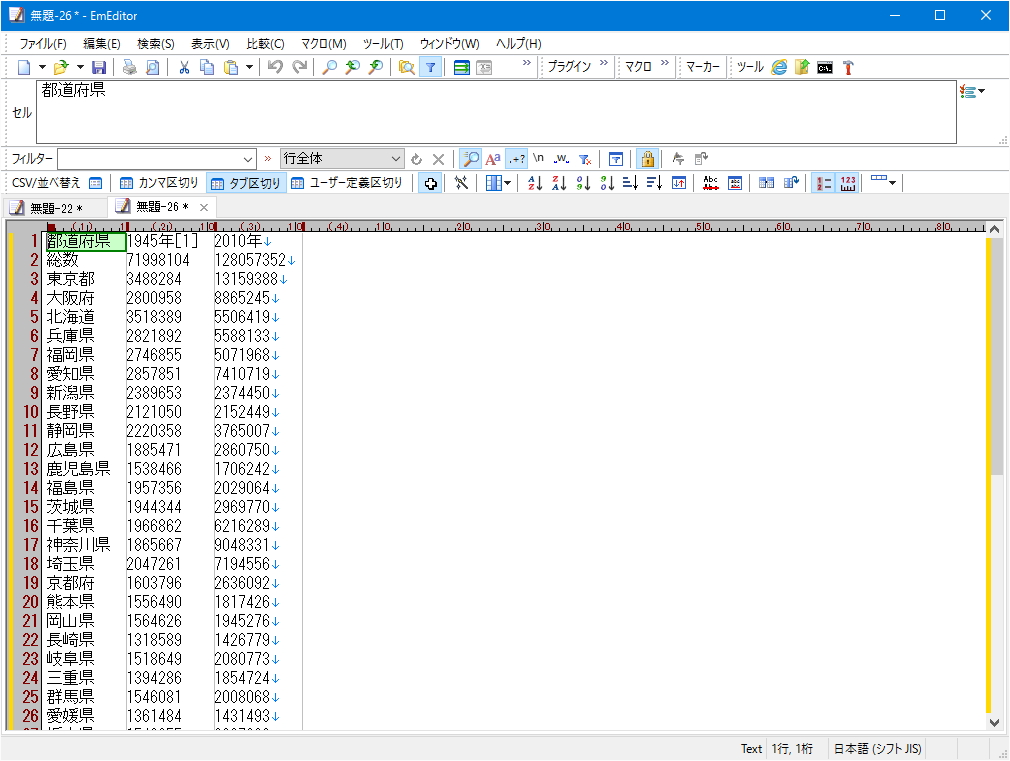1010x761 pixels.
Task: Open the 編集(E) menu
Action: click(x=102, y=44)
